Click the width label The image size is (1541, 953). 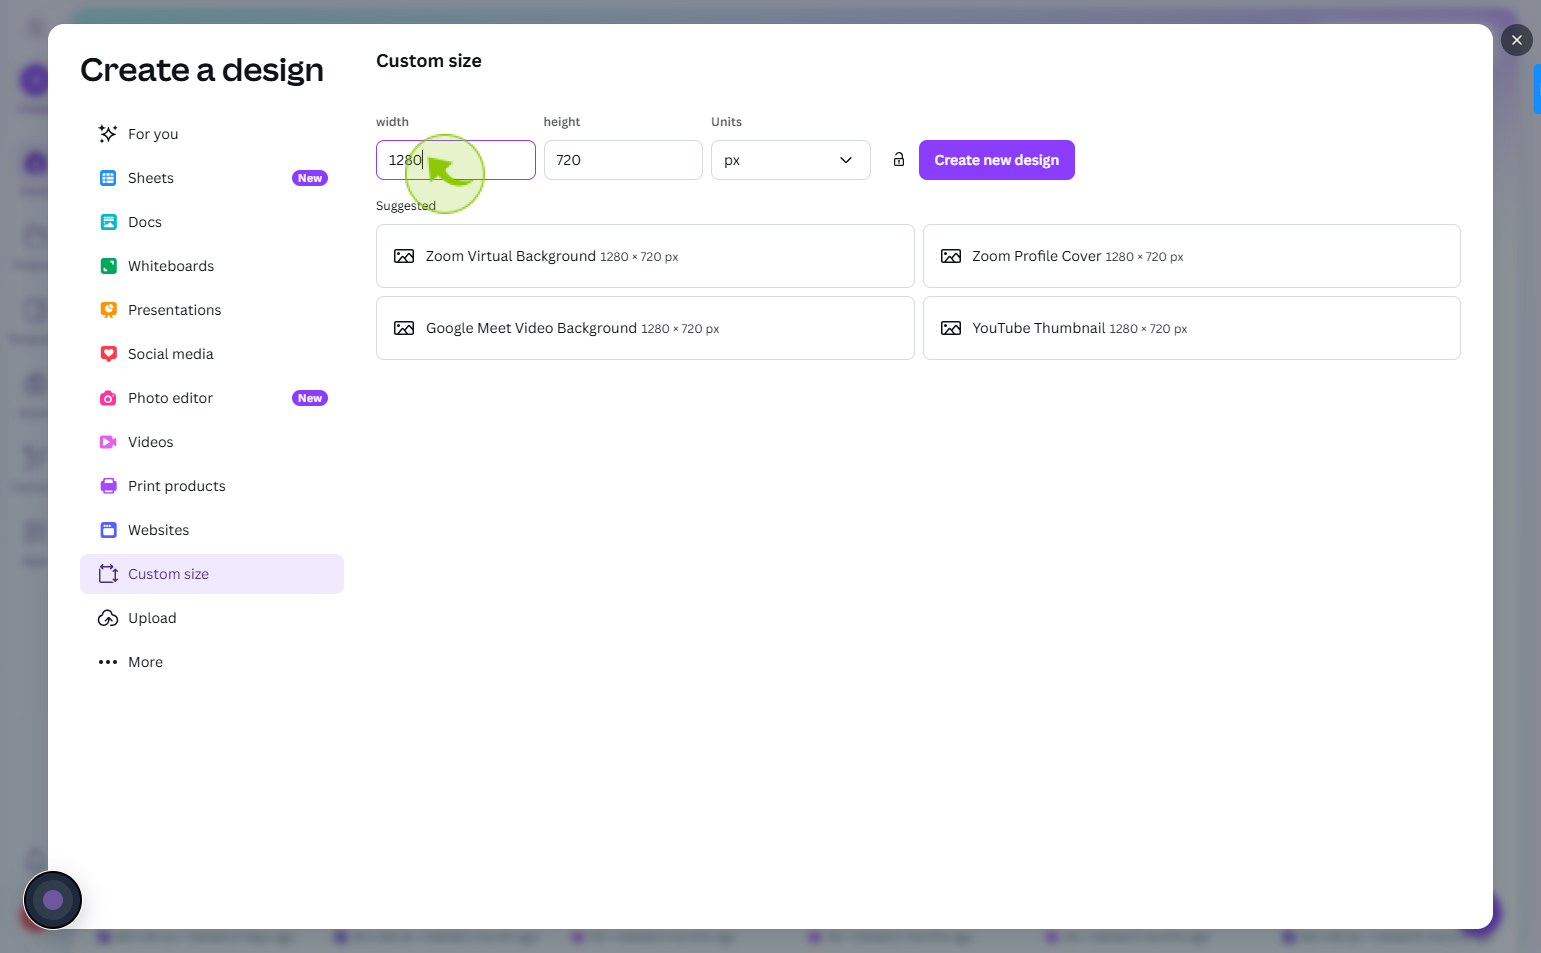coord(392,122)
